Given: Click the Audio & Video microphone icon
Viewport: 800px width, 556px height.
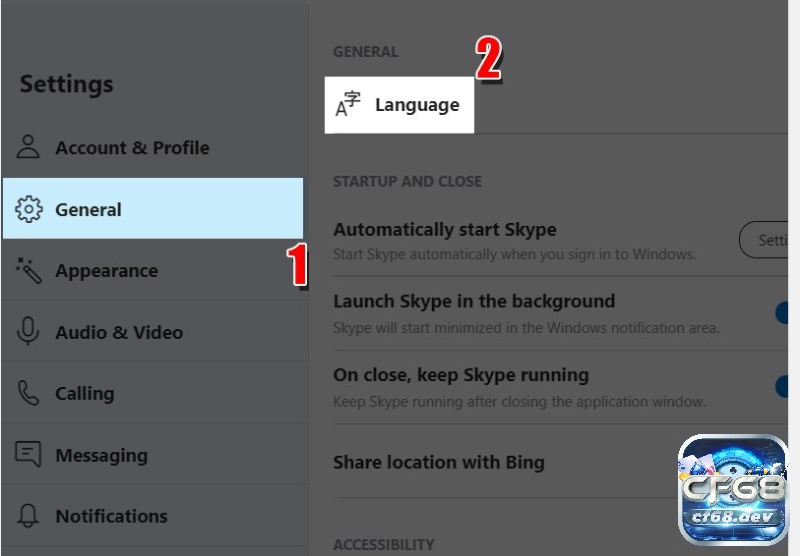Looking at the screenshot, I should coord(28,331).
